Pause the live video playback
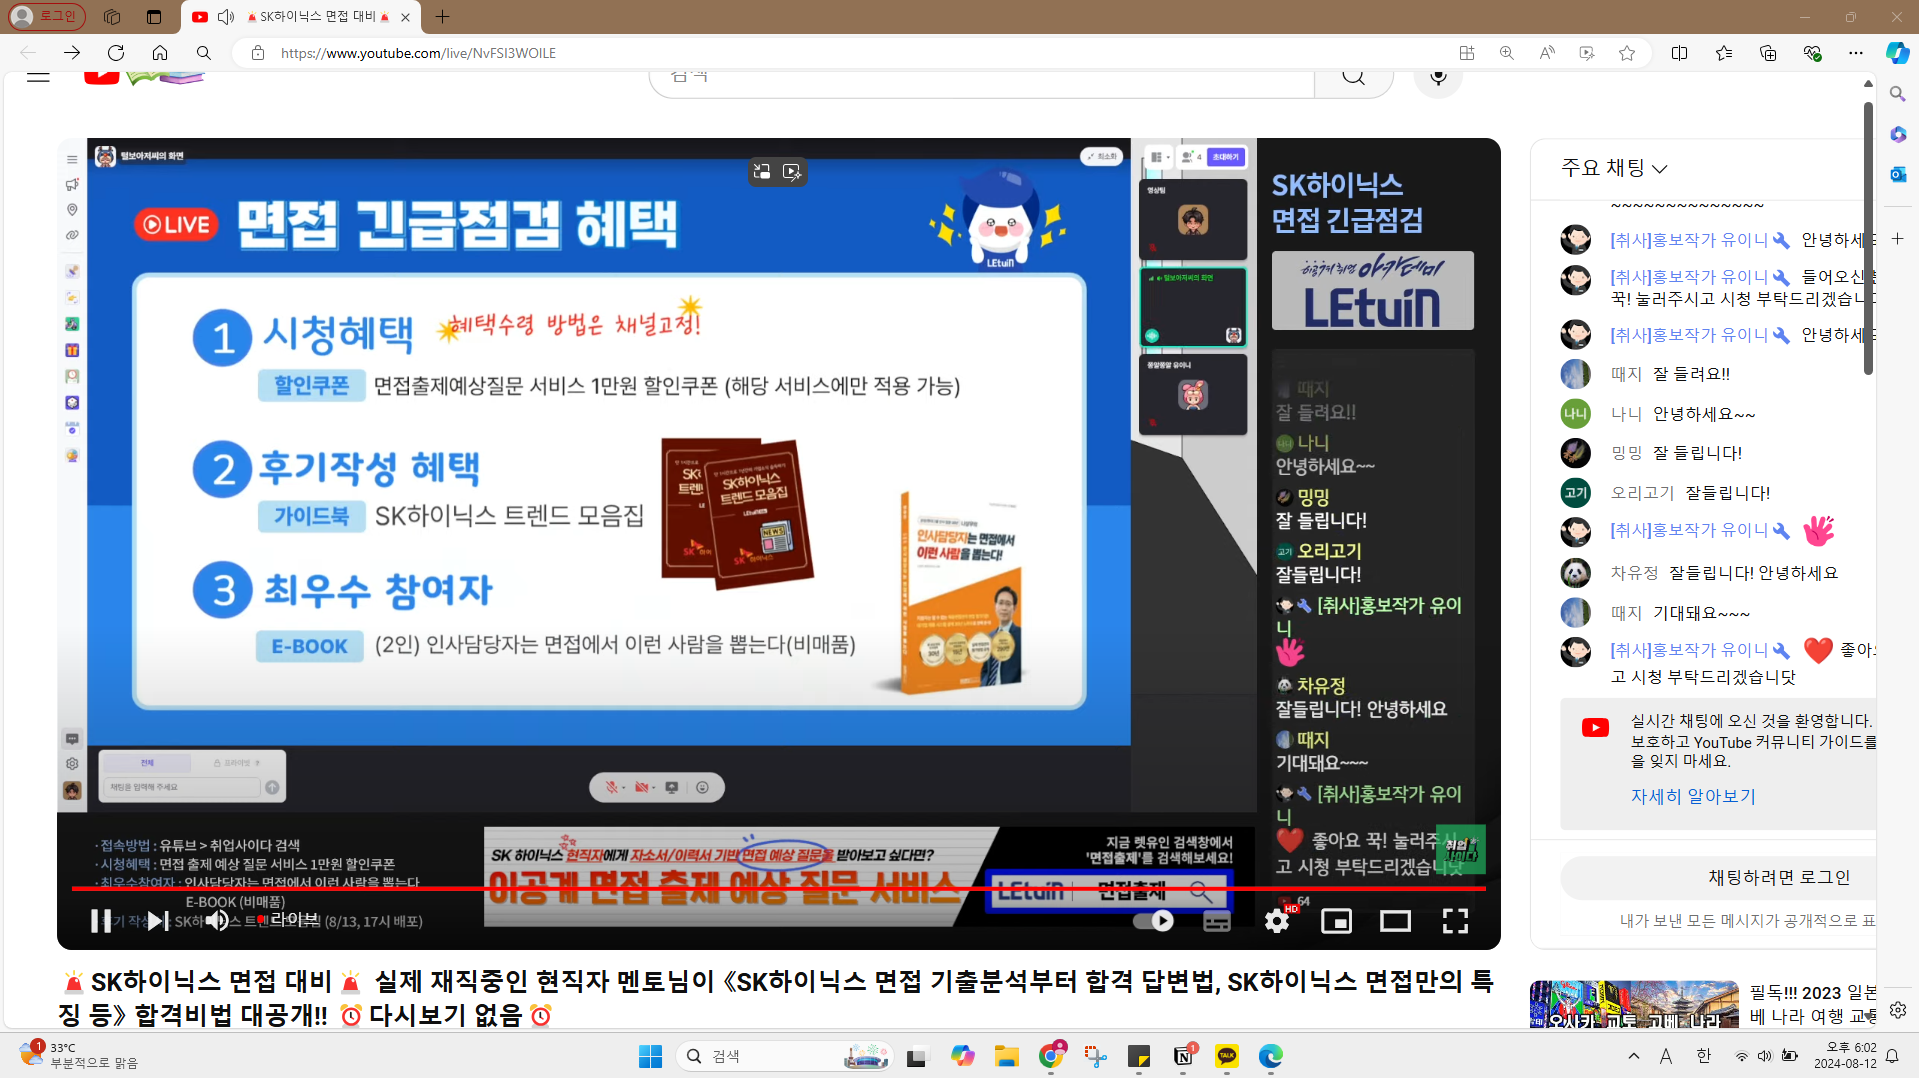The image size is (1919, 1078). click(101, 920)
